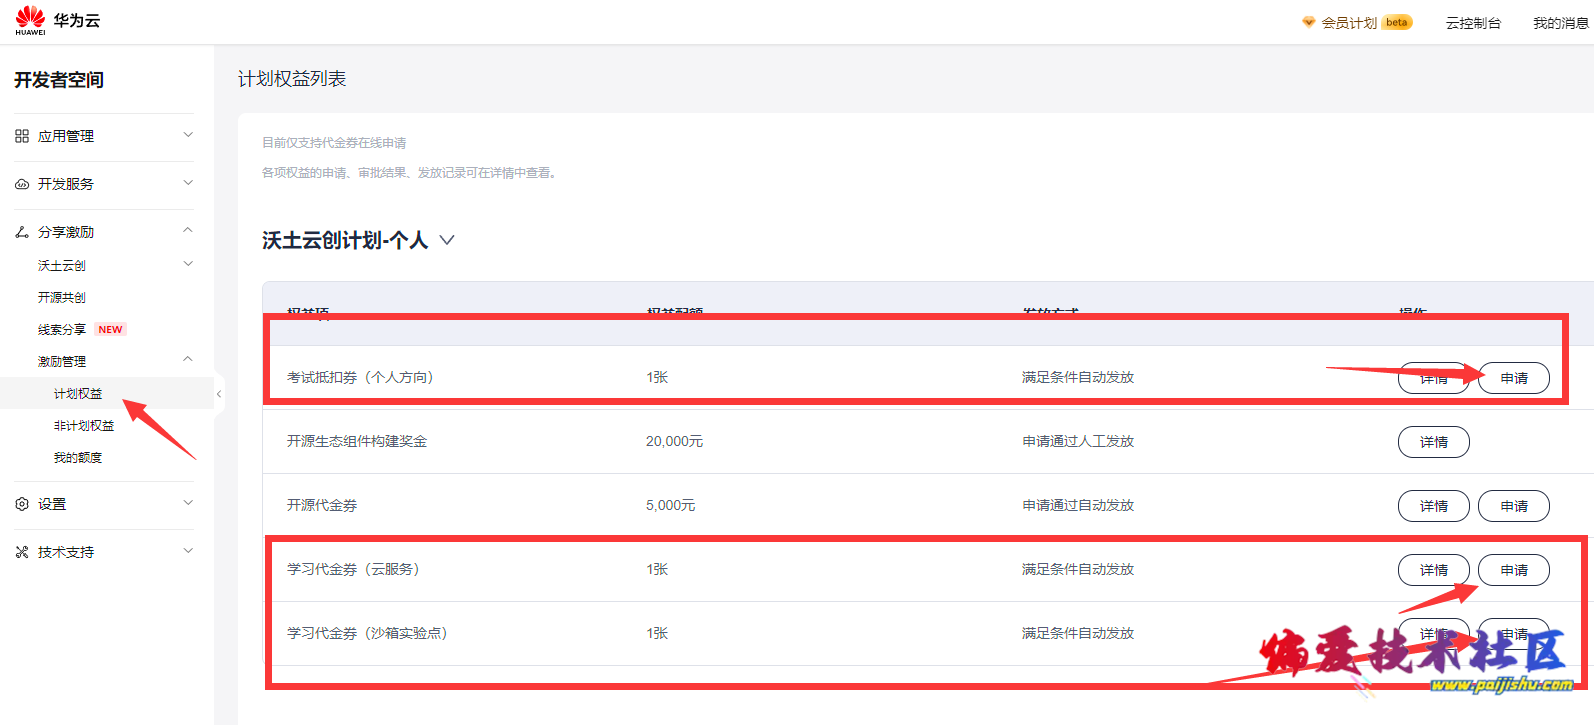Click the 会员计划 diamond icon
The image size is (1594, 725).
click(x=1308, y=22)
